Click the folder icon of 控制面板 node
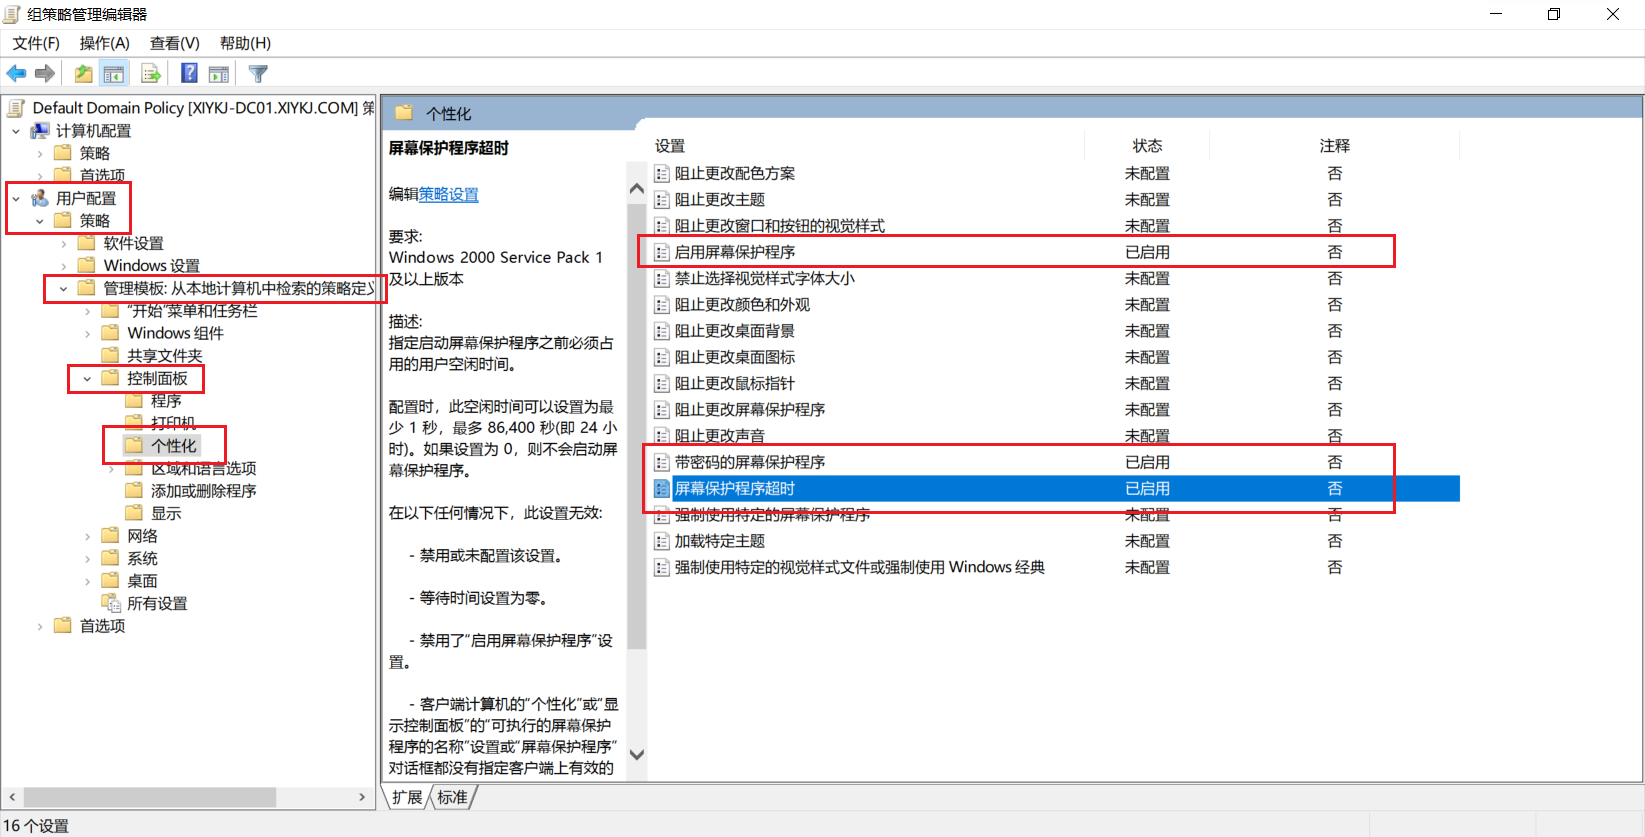 [111, 378]
